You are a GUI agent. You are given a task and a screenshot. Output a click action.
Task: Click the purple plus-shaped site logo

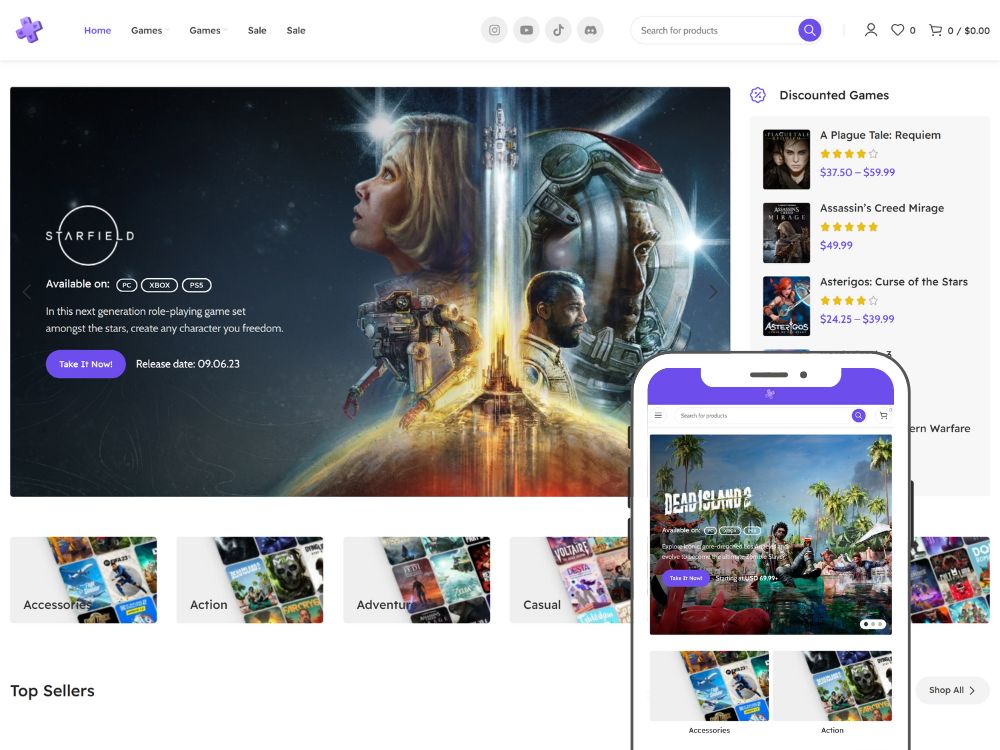(x=29, y=30)
